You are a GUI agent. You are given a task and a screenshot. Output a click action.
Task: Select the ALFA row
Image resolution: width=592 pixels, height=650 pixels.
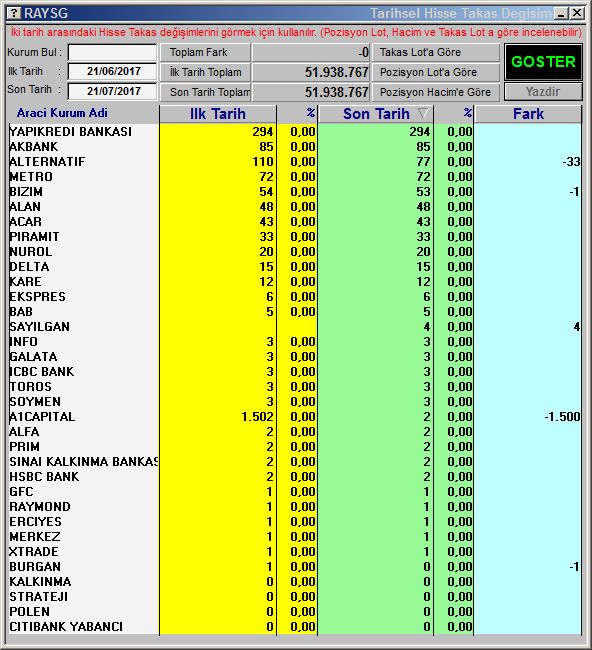click(x=295, y=432)
